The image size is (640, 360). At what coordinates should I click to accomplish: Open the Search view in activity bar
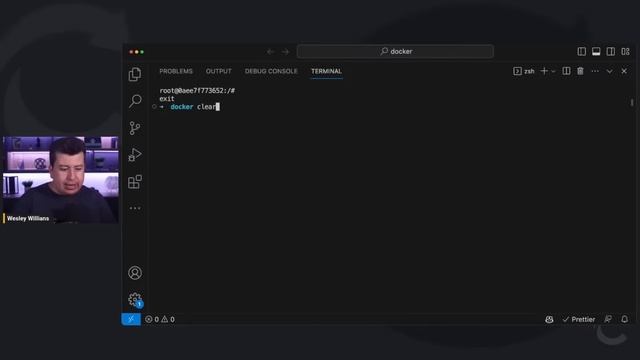point(135,101)
